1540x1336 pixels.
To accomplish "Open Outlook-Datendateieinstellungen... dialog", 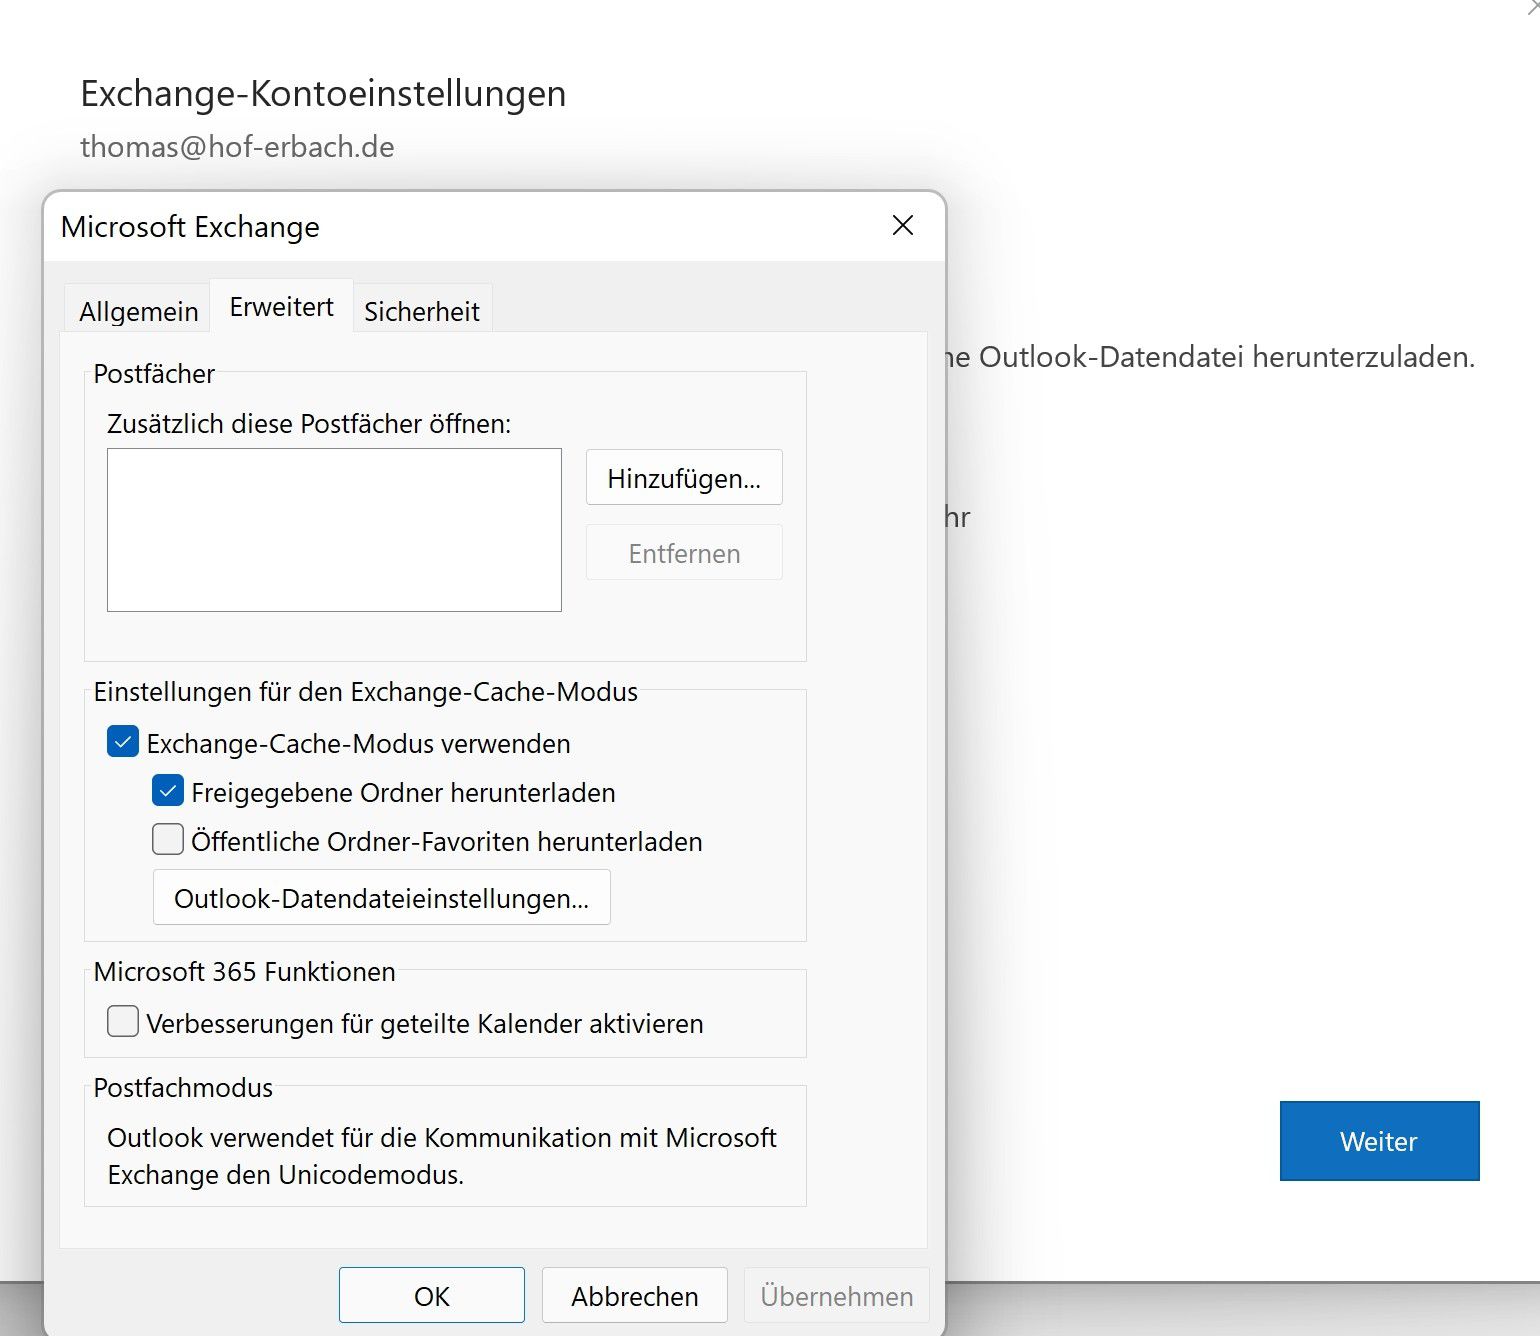I will click(x=381, y=897).
